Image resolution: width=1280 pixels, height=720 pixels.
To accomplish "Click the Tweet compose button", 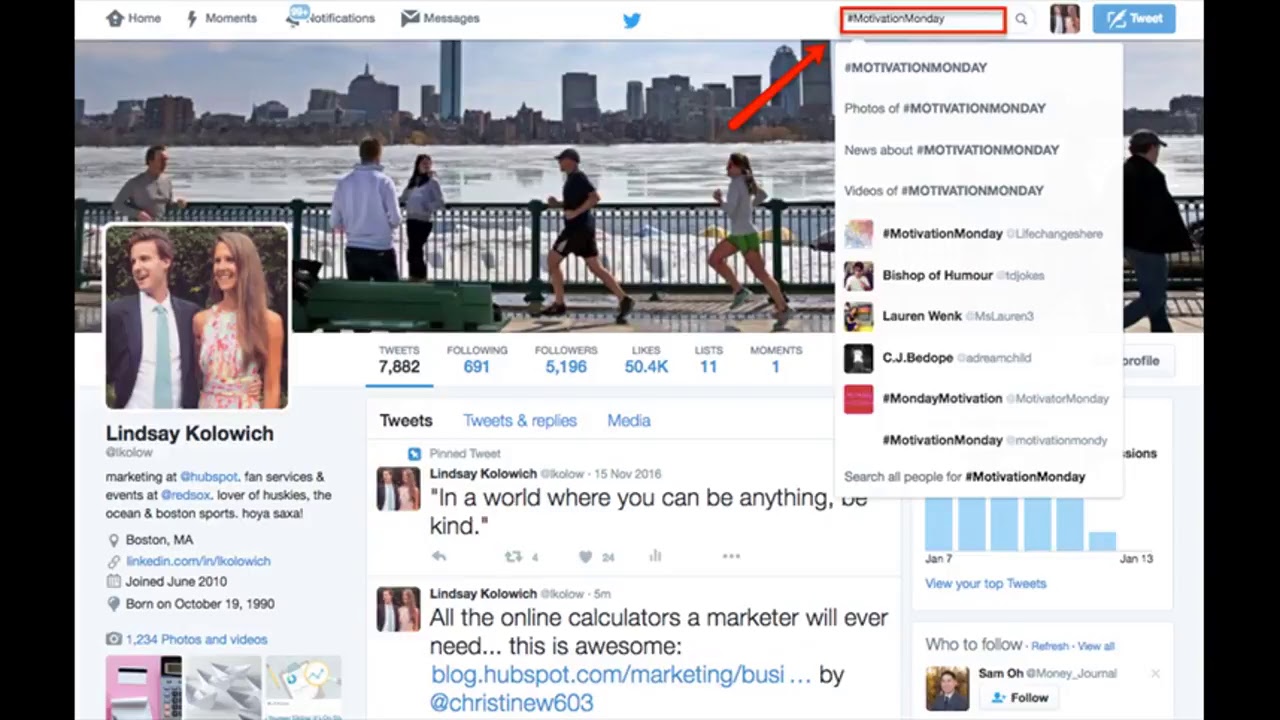I will tap(1134, 19).
